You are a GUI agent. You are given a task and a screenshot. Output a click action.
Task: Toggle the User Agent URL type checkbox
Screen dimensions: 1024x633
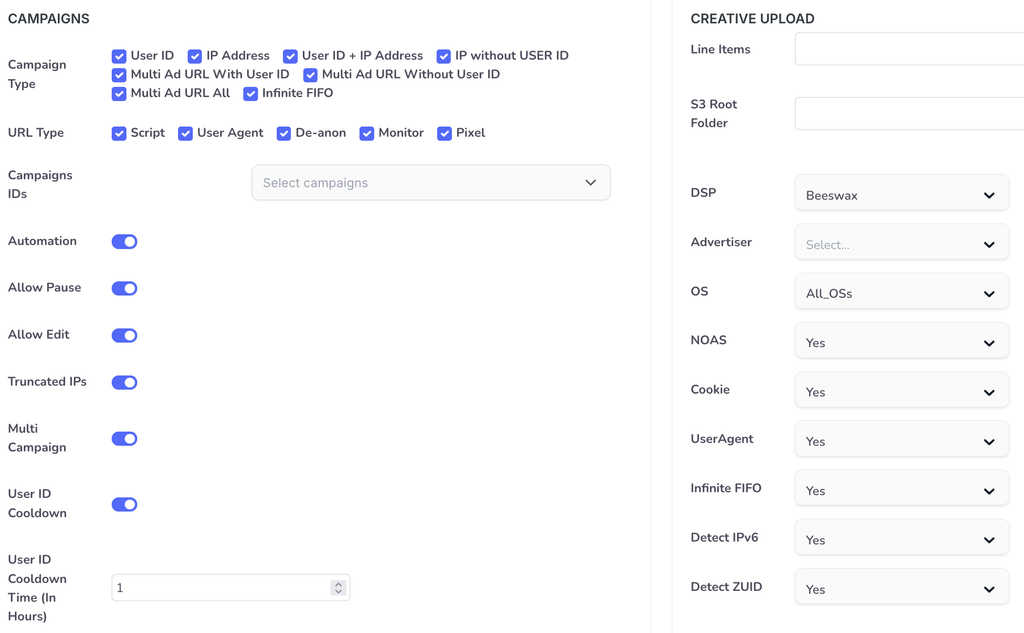coord(185,133)
